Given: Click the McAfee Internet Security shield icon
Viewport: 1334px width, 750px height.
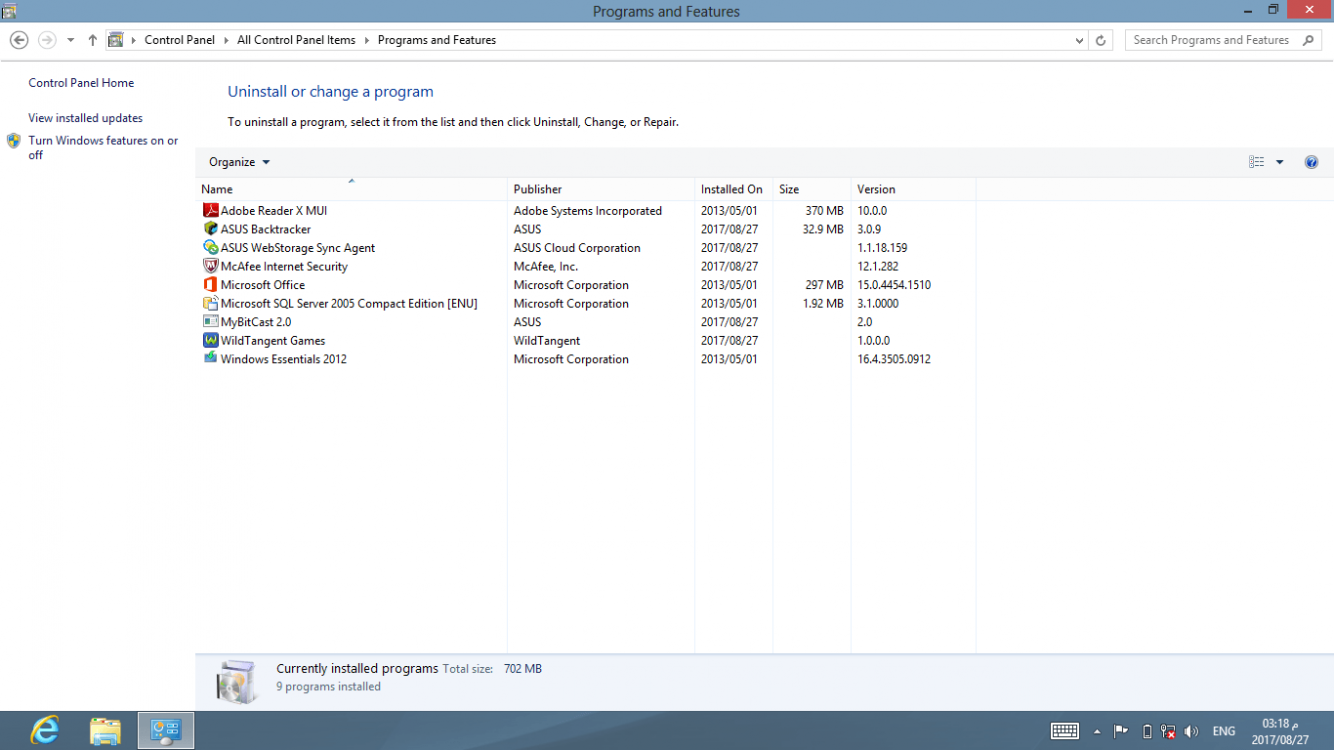Looking at the screenshot, I should (210, 266).
